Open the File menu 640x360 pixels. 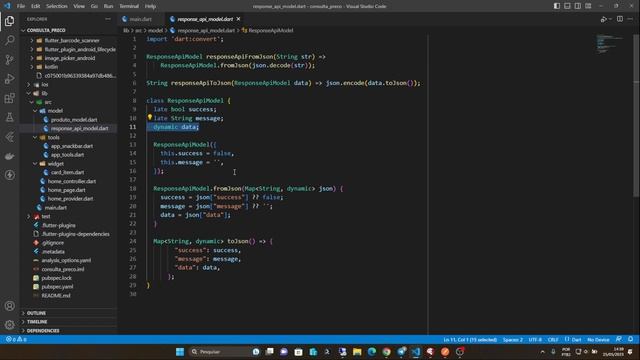coord(21,6)
